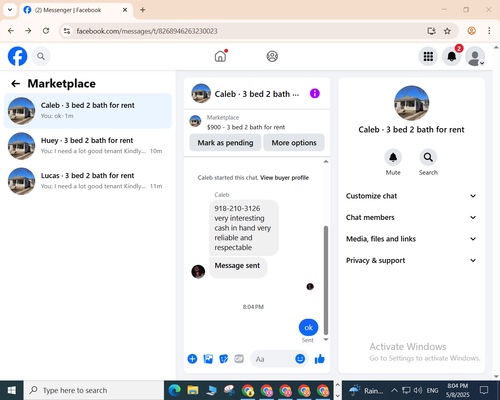The width and height of the screenshot is (500, 400).
Task: Click the chat vertical scrollbar thumb
Action: tap(326, 280)
